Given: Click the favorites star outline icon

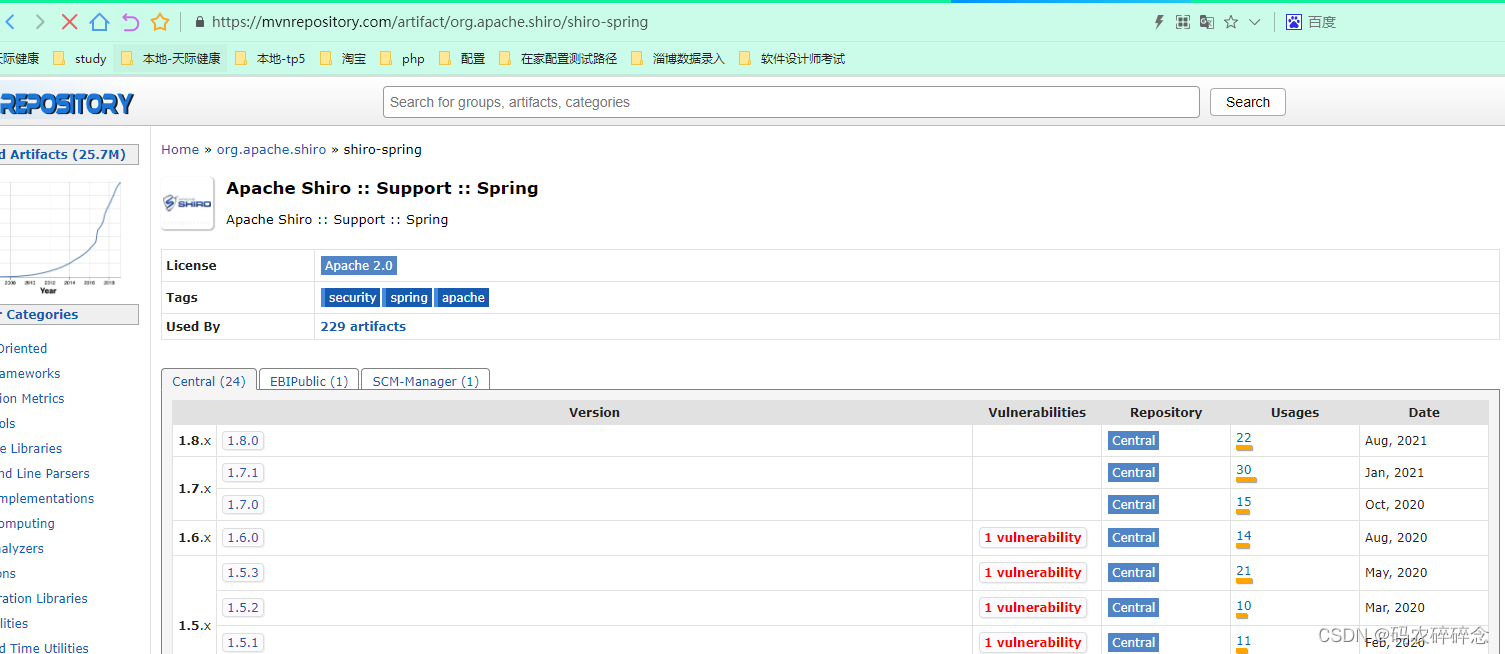Looking at the screenshot, I should [x=1231, y=22].
